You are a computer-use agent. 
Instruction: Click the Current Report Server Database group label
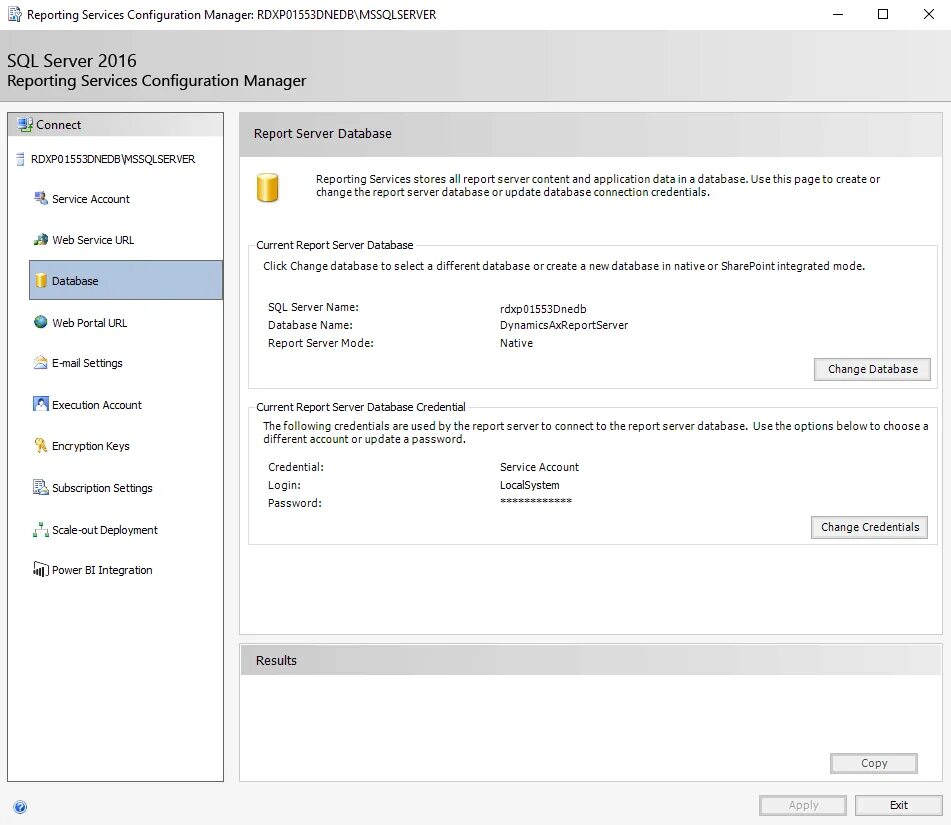(334, 245)
